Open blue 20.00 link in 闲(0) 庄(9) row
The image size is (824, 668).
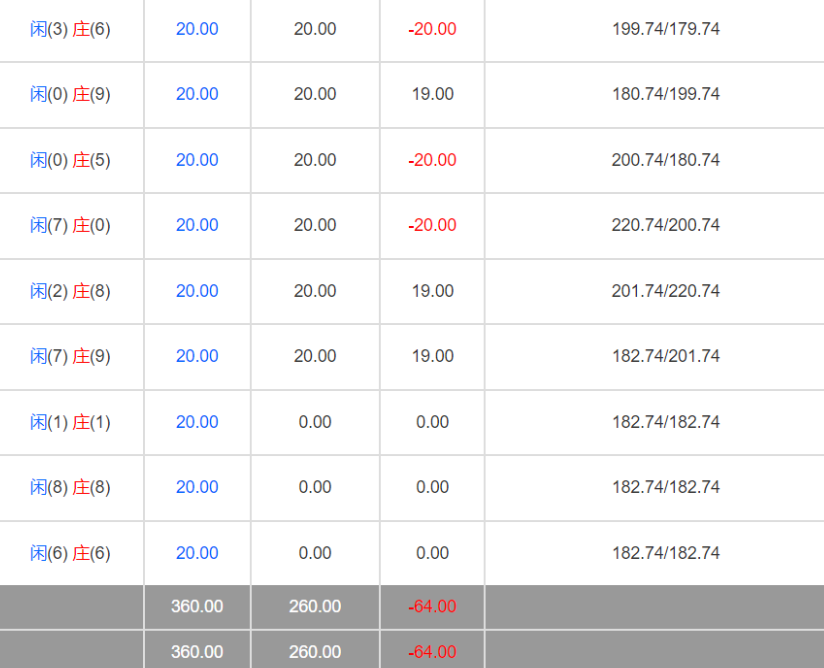197,94
